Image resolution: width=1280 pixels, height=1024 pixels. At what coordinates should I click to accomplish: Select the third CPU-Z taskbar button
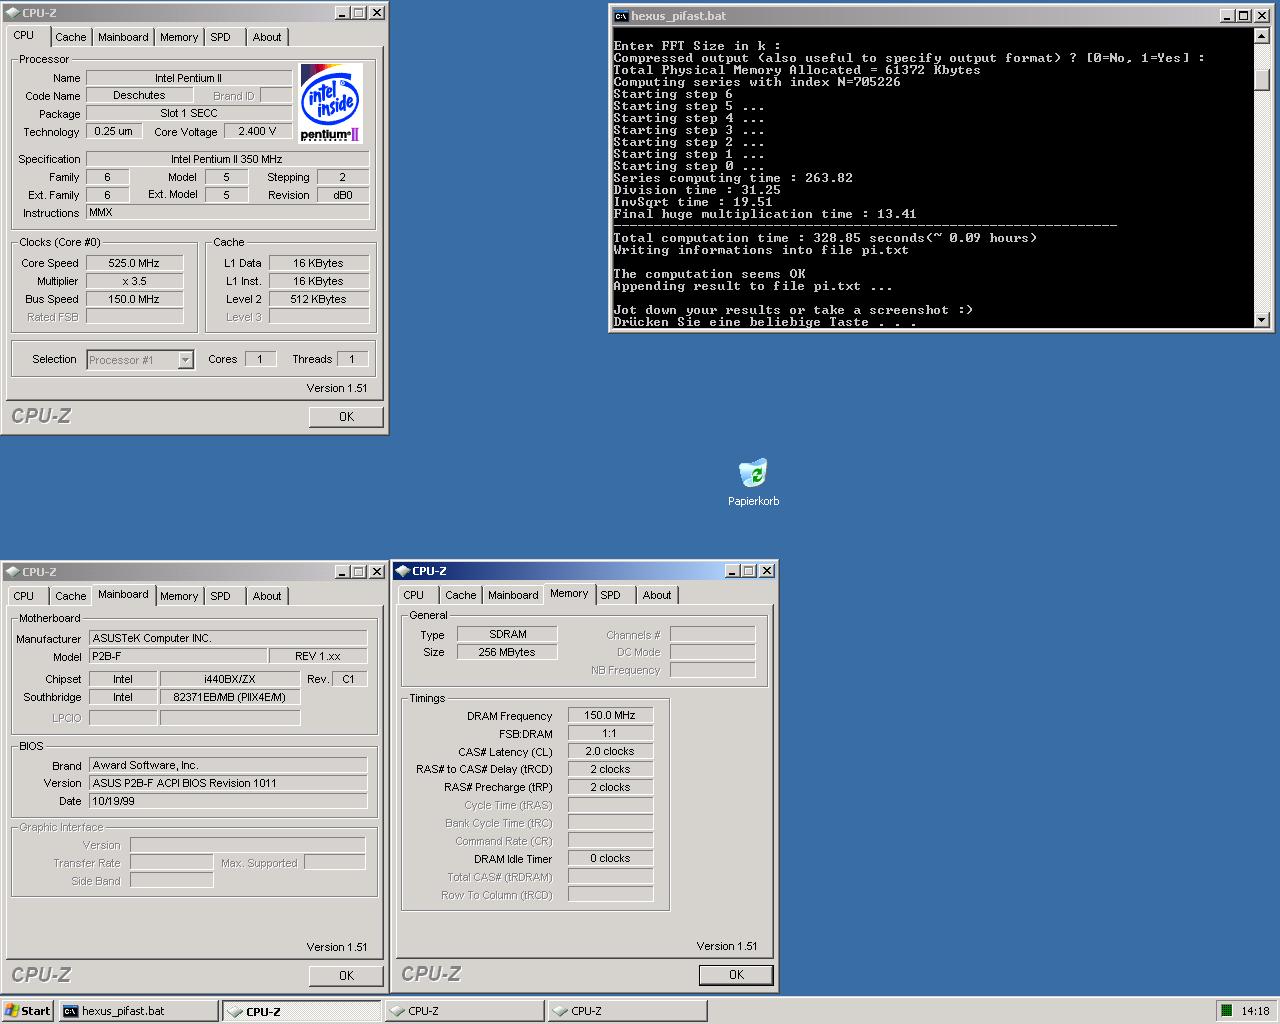[628, 1011]
